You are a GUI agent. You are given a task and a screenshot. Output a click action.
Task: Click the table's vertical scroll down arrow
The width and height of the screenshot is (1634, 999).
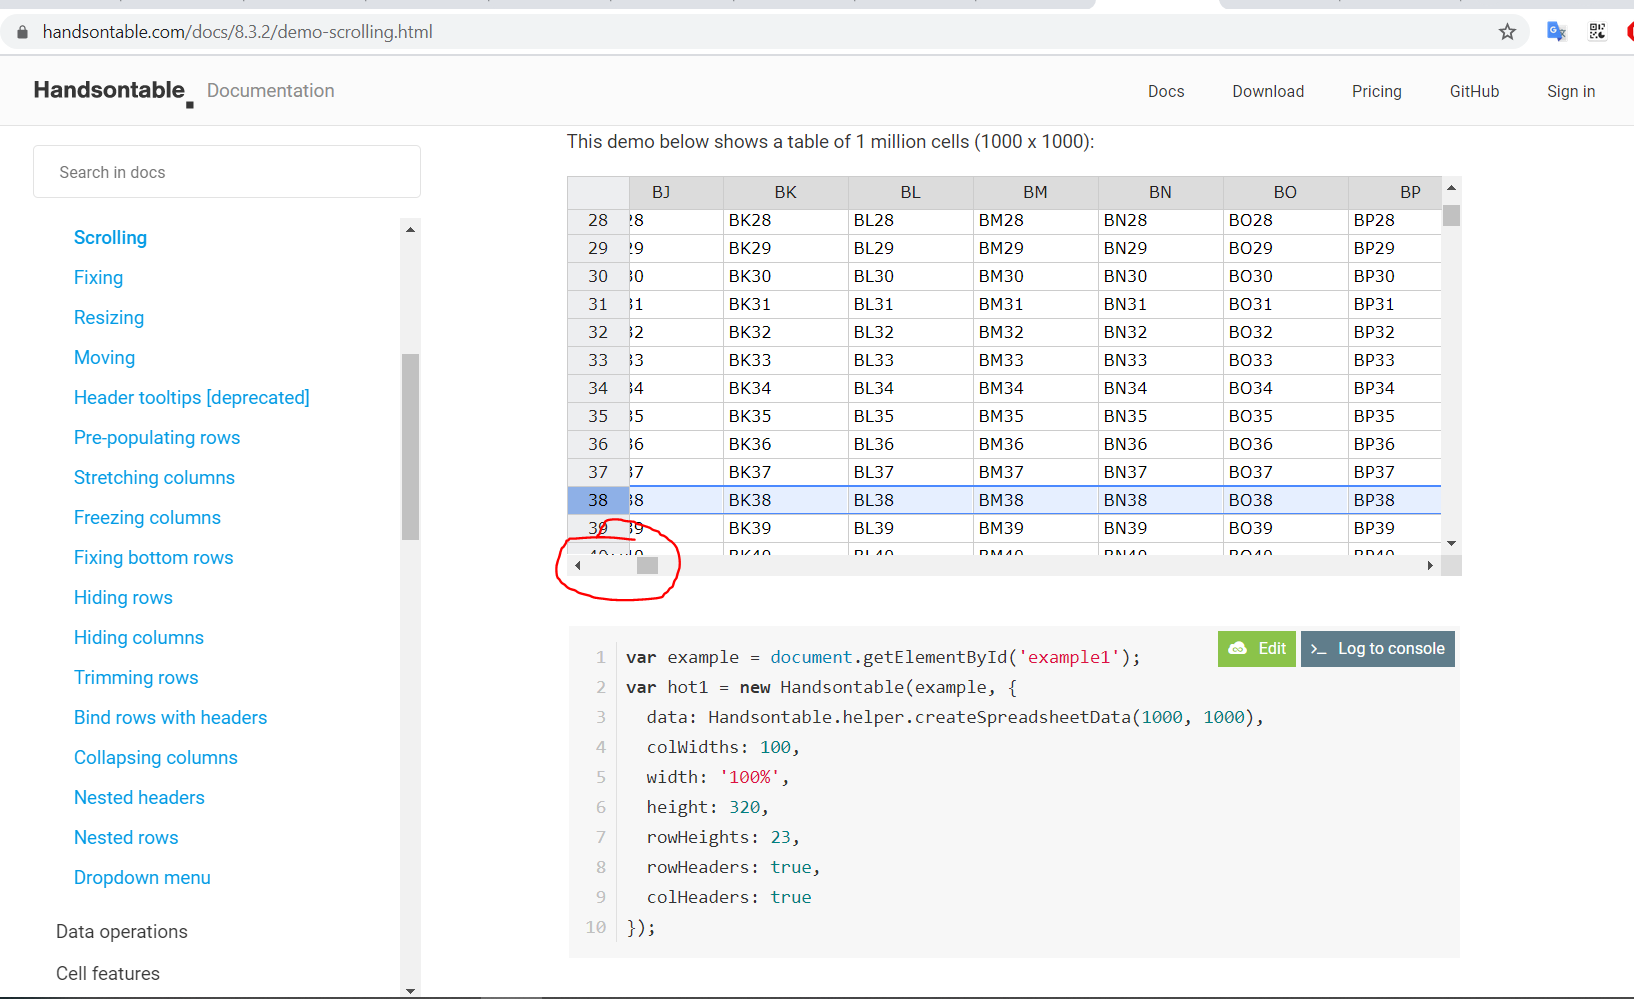[1451, 543]
